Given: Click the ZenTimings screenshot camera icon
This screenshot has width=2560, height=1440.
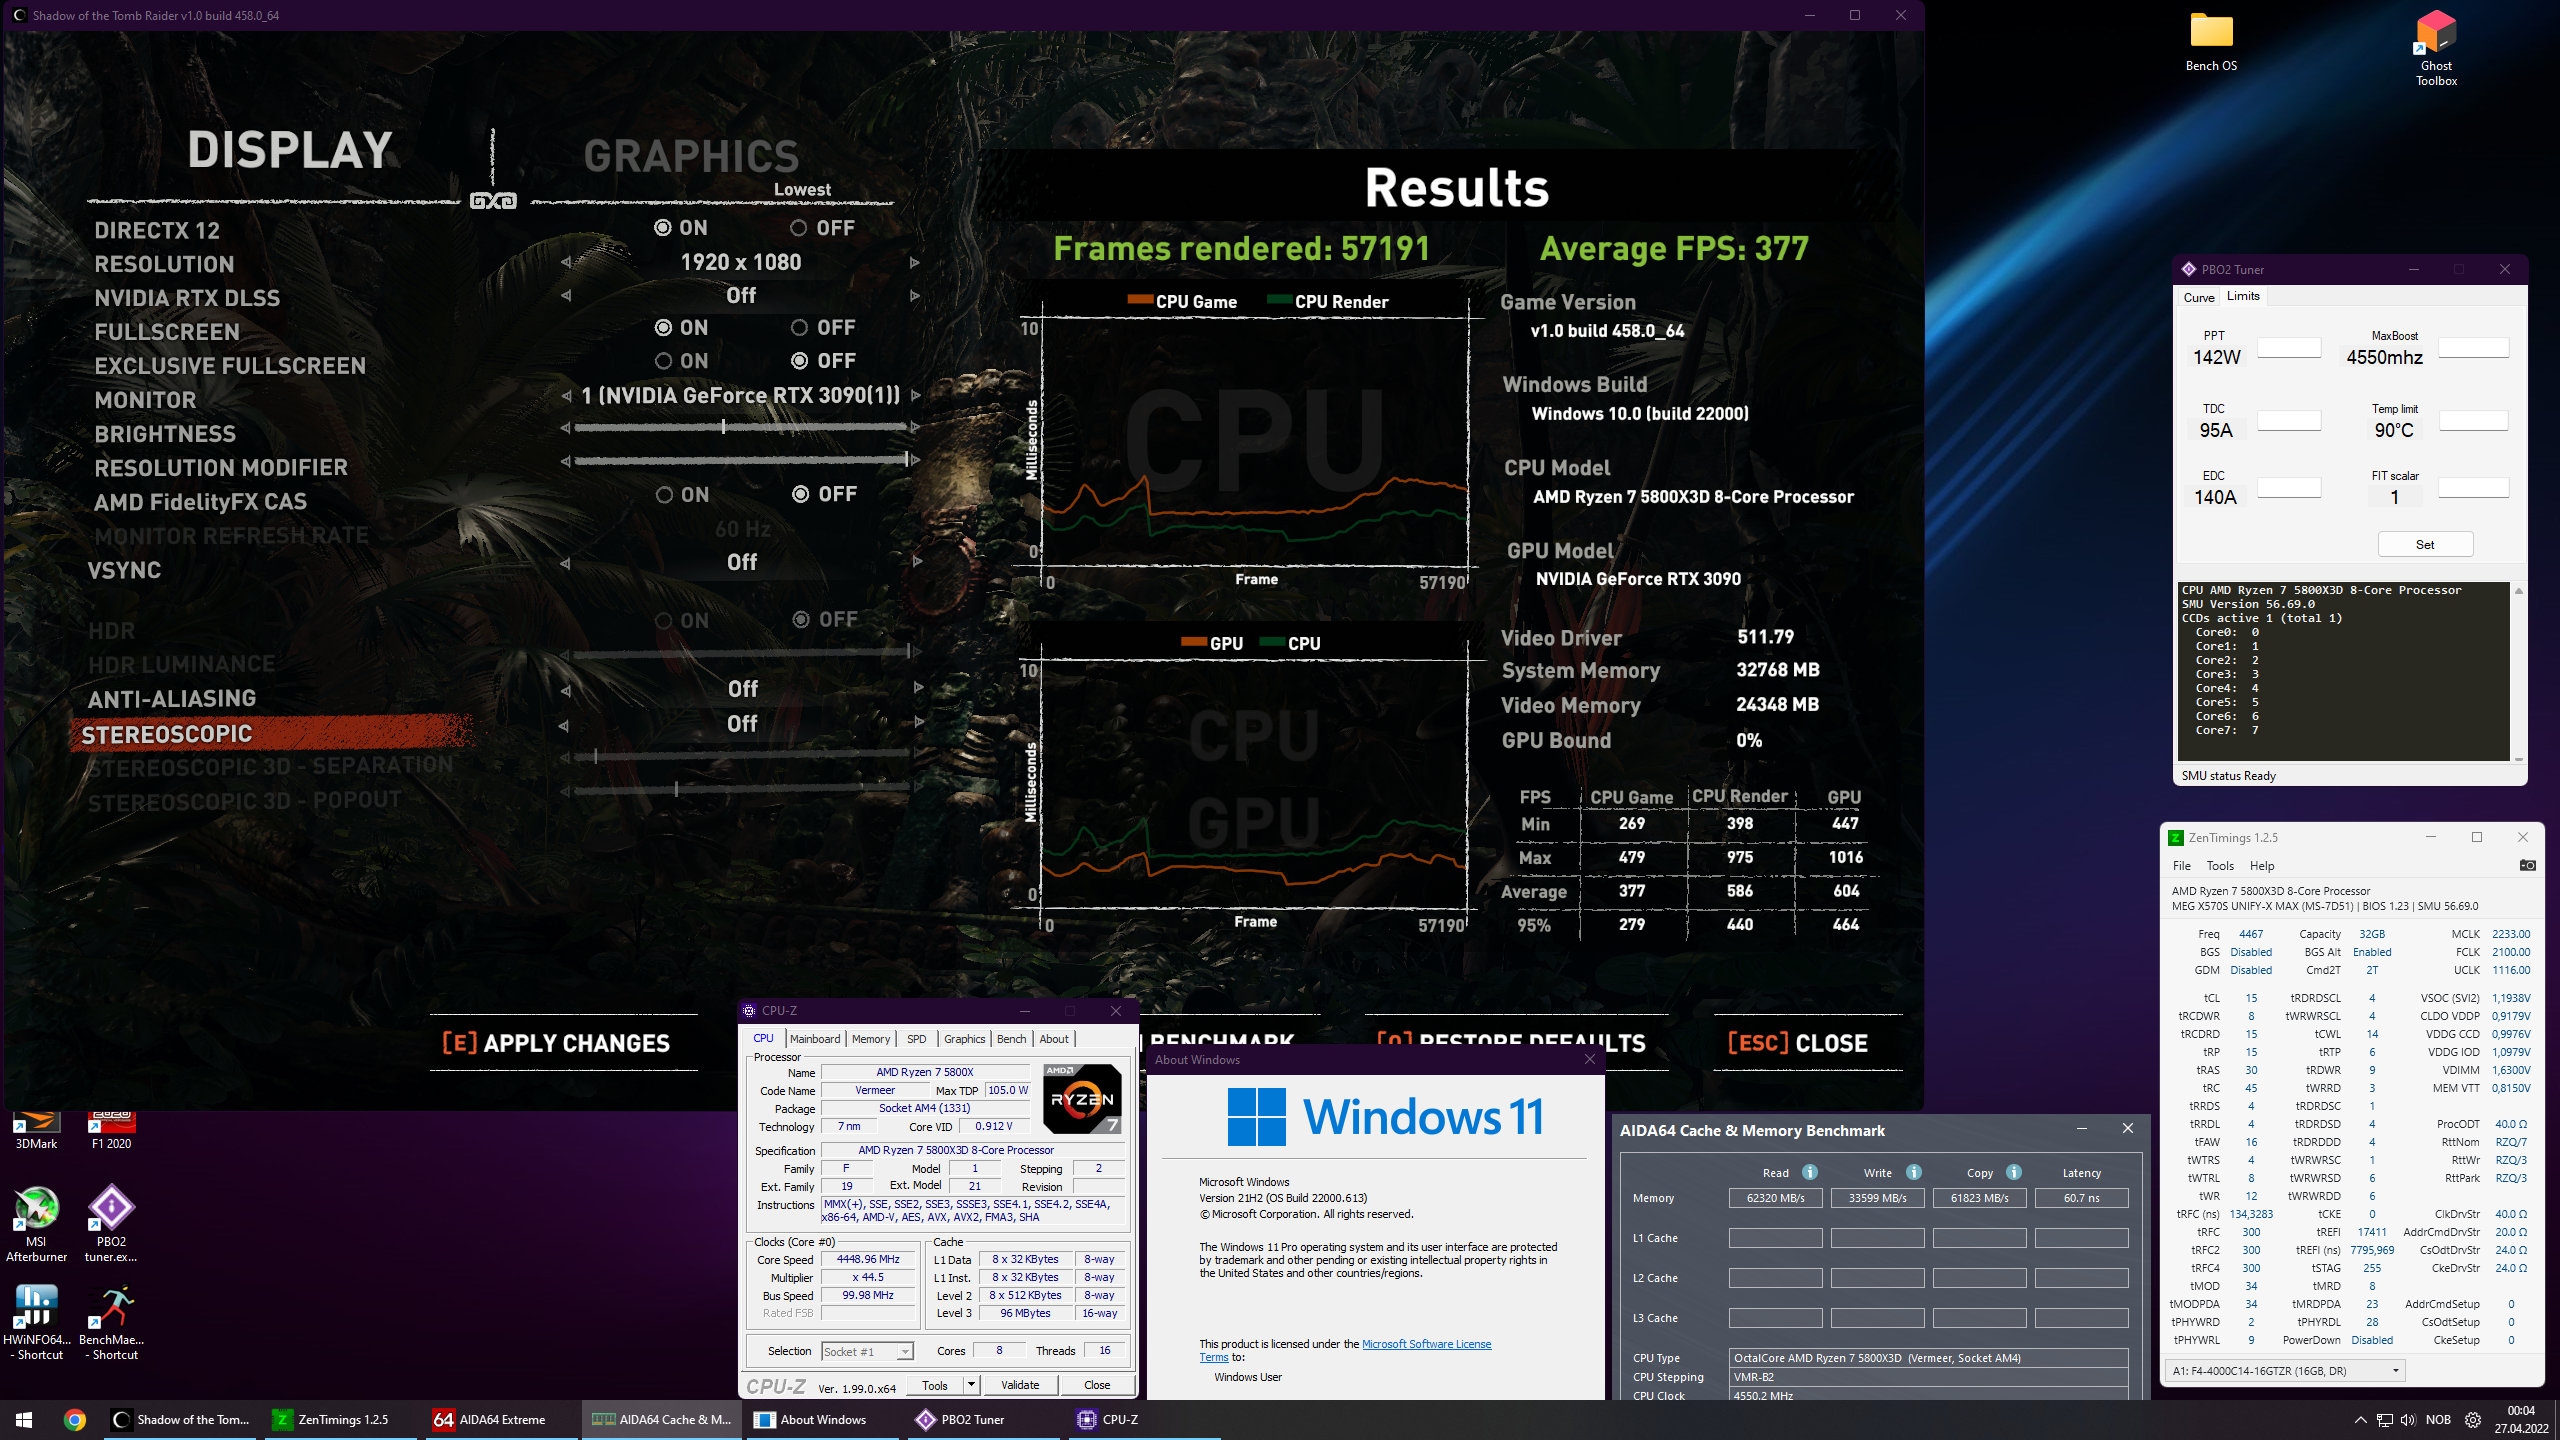Looking at the screenshot, I should (2527, 865).
